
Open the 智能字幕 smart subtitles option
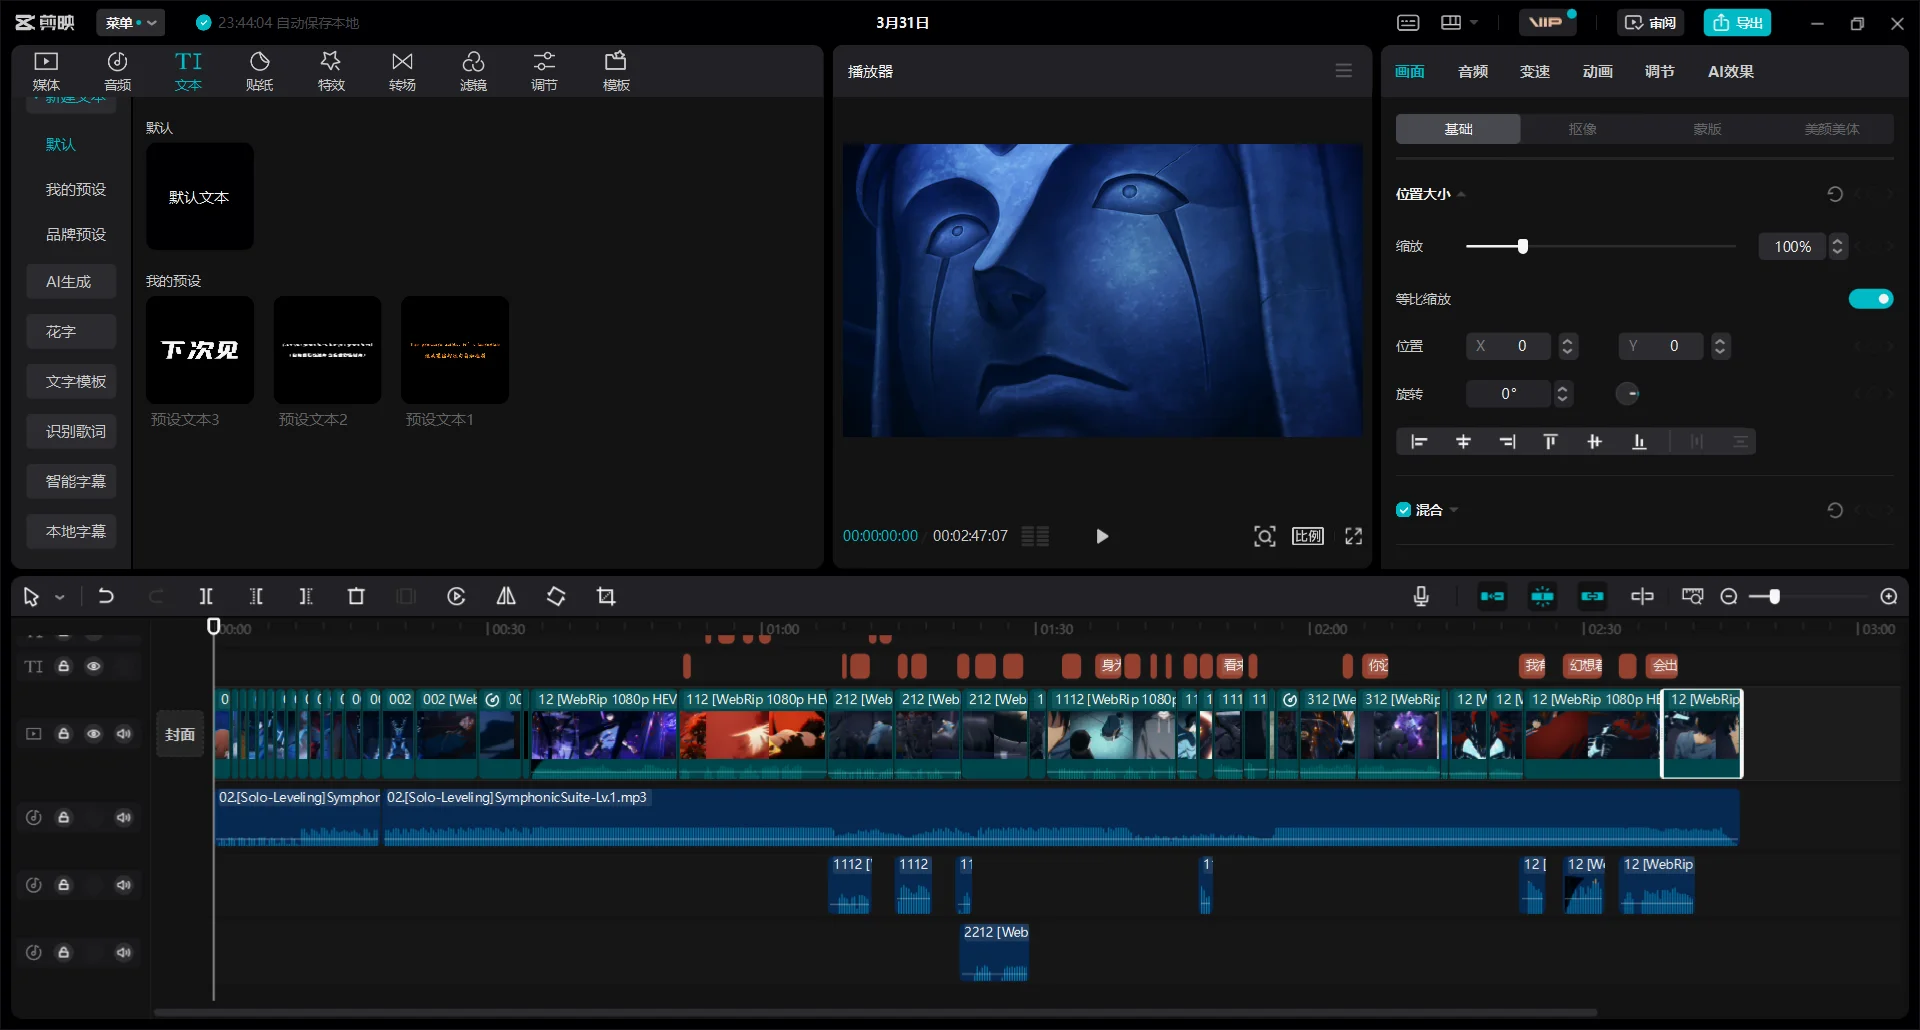(x=71, y=481)
